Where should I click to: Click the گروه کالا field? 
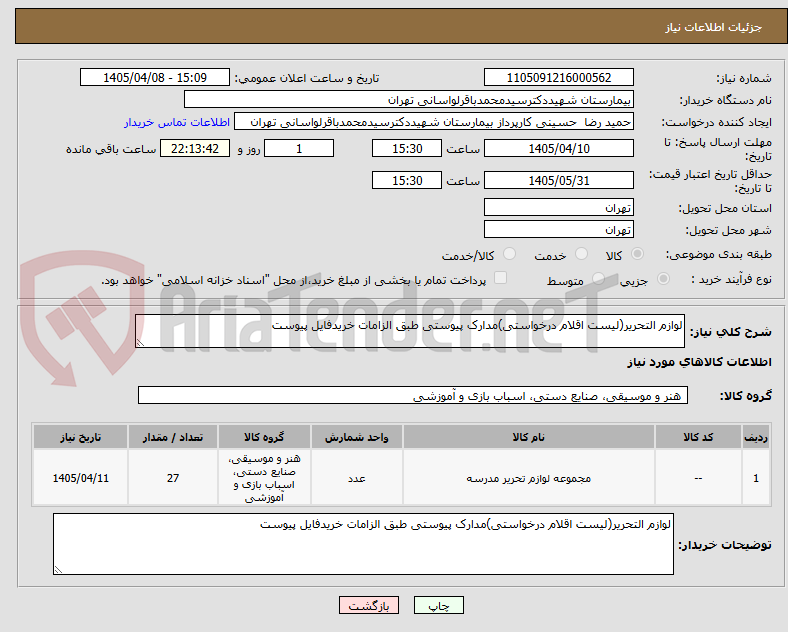[413, 395]
